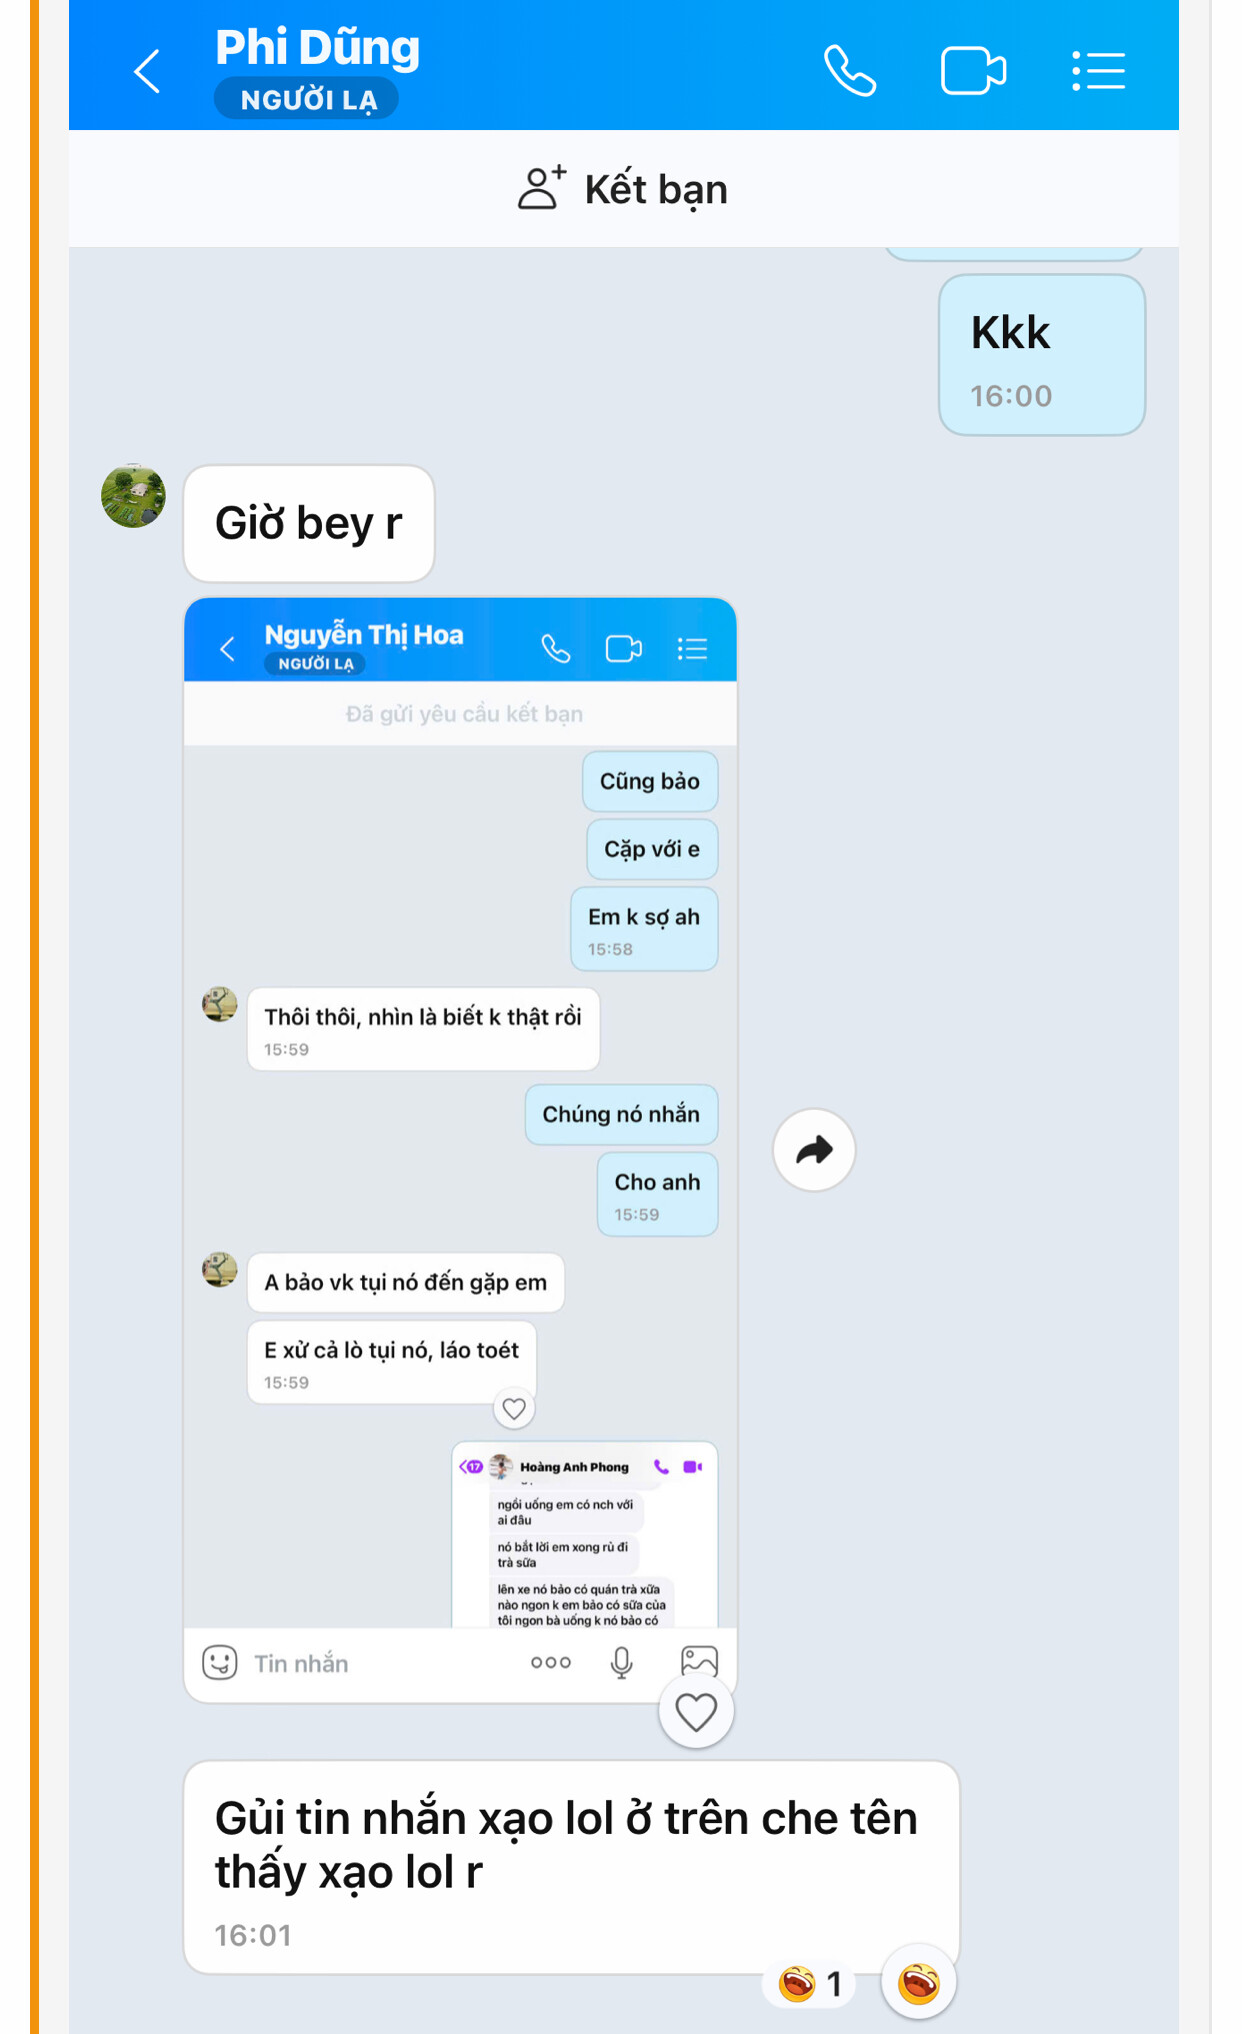1242x2034 pixels.
Task: Tap the NGƯỜI LẠ stranger label badge
Action: coord(307,99)
